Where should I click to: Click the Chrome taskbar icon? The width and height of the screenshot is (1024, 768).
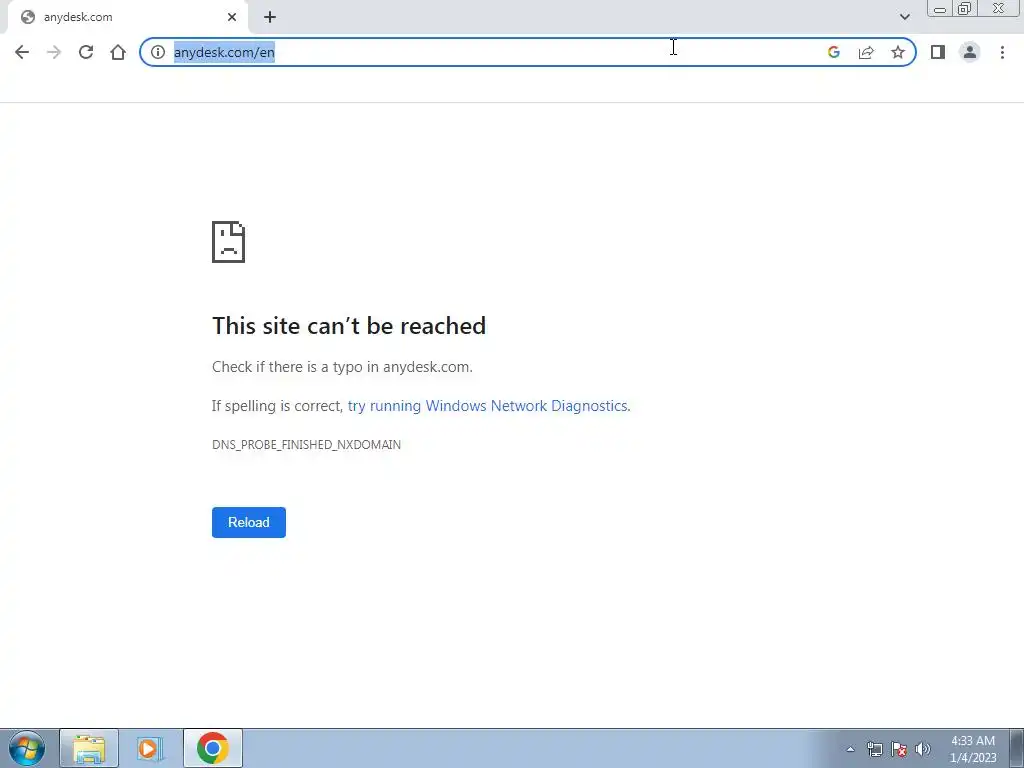tap(213, 748)
